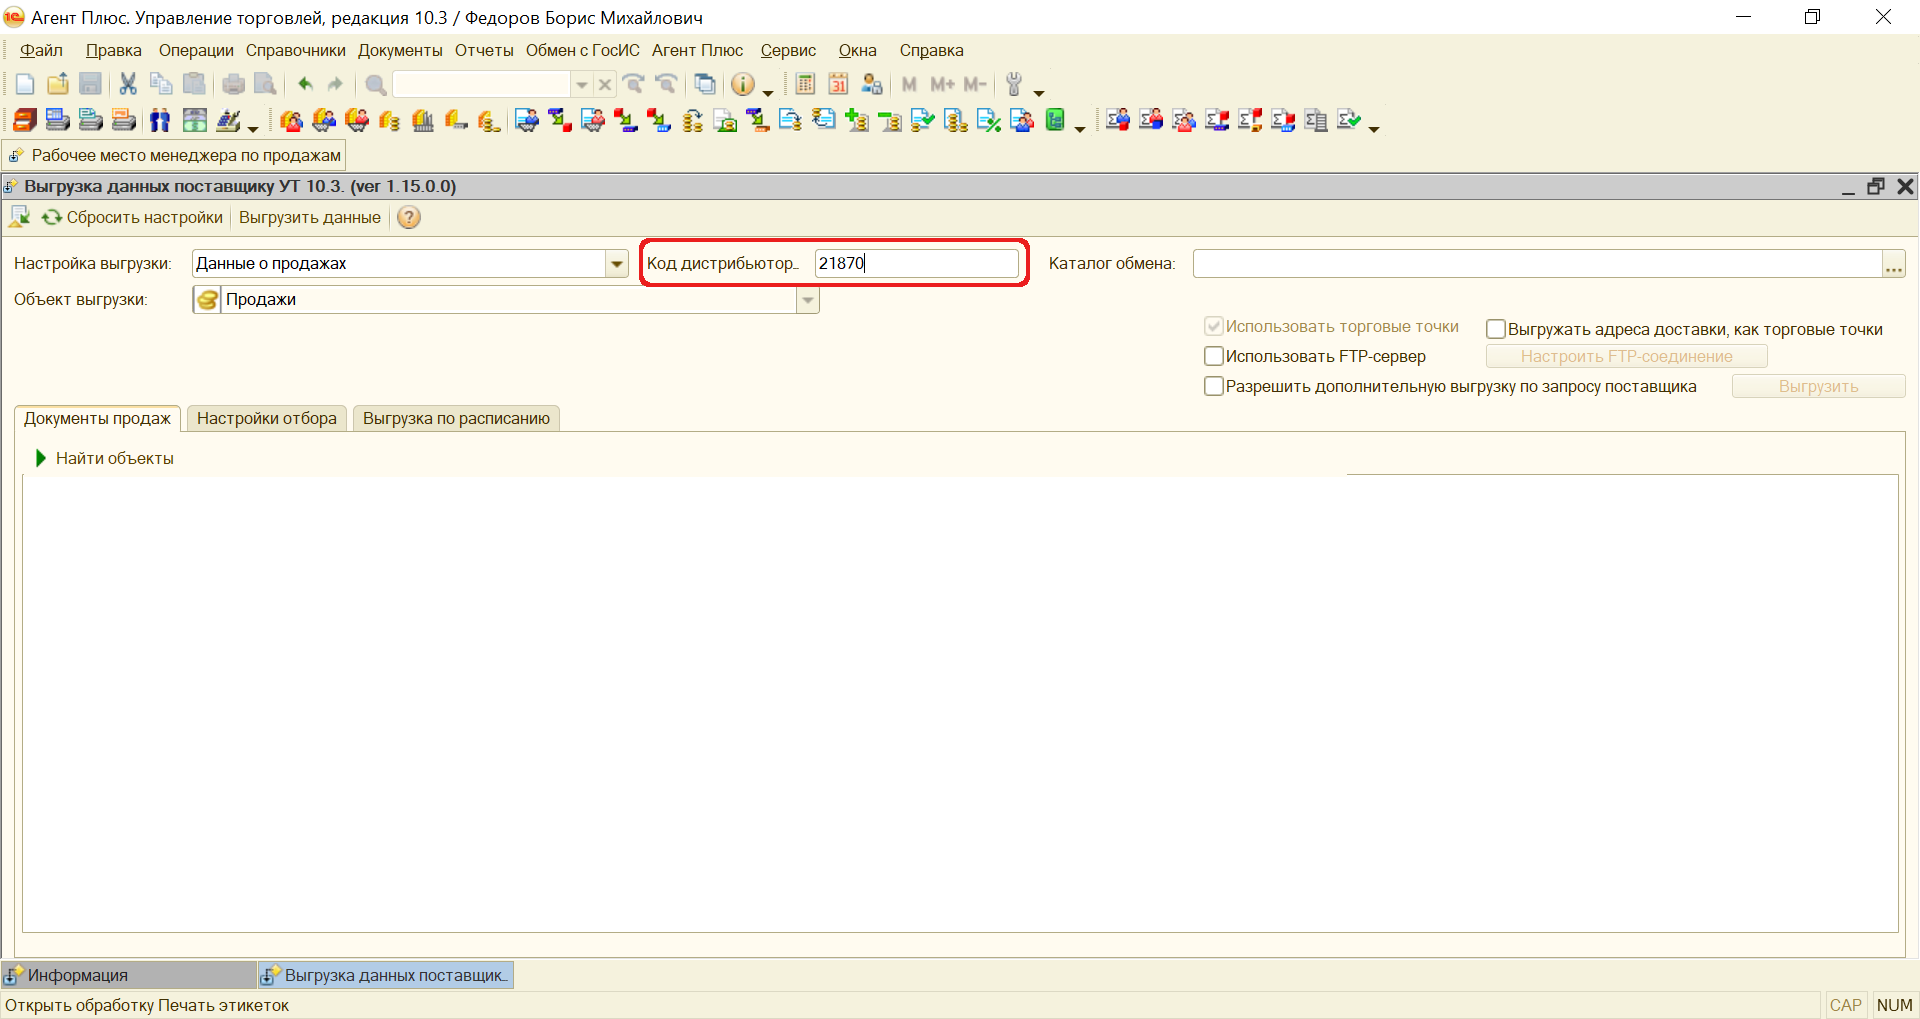This screenshot has height=1019, width=1920.
Task: Open the calendar icon in toolbar
Action: coord(838,85)
